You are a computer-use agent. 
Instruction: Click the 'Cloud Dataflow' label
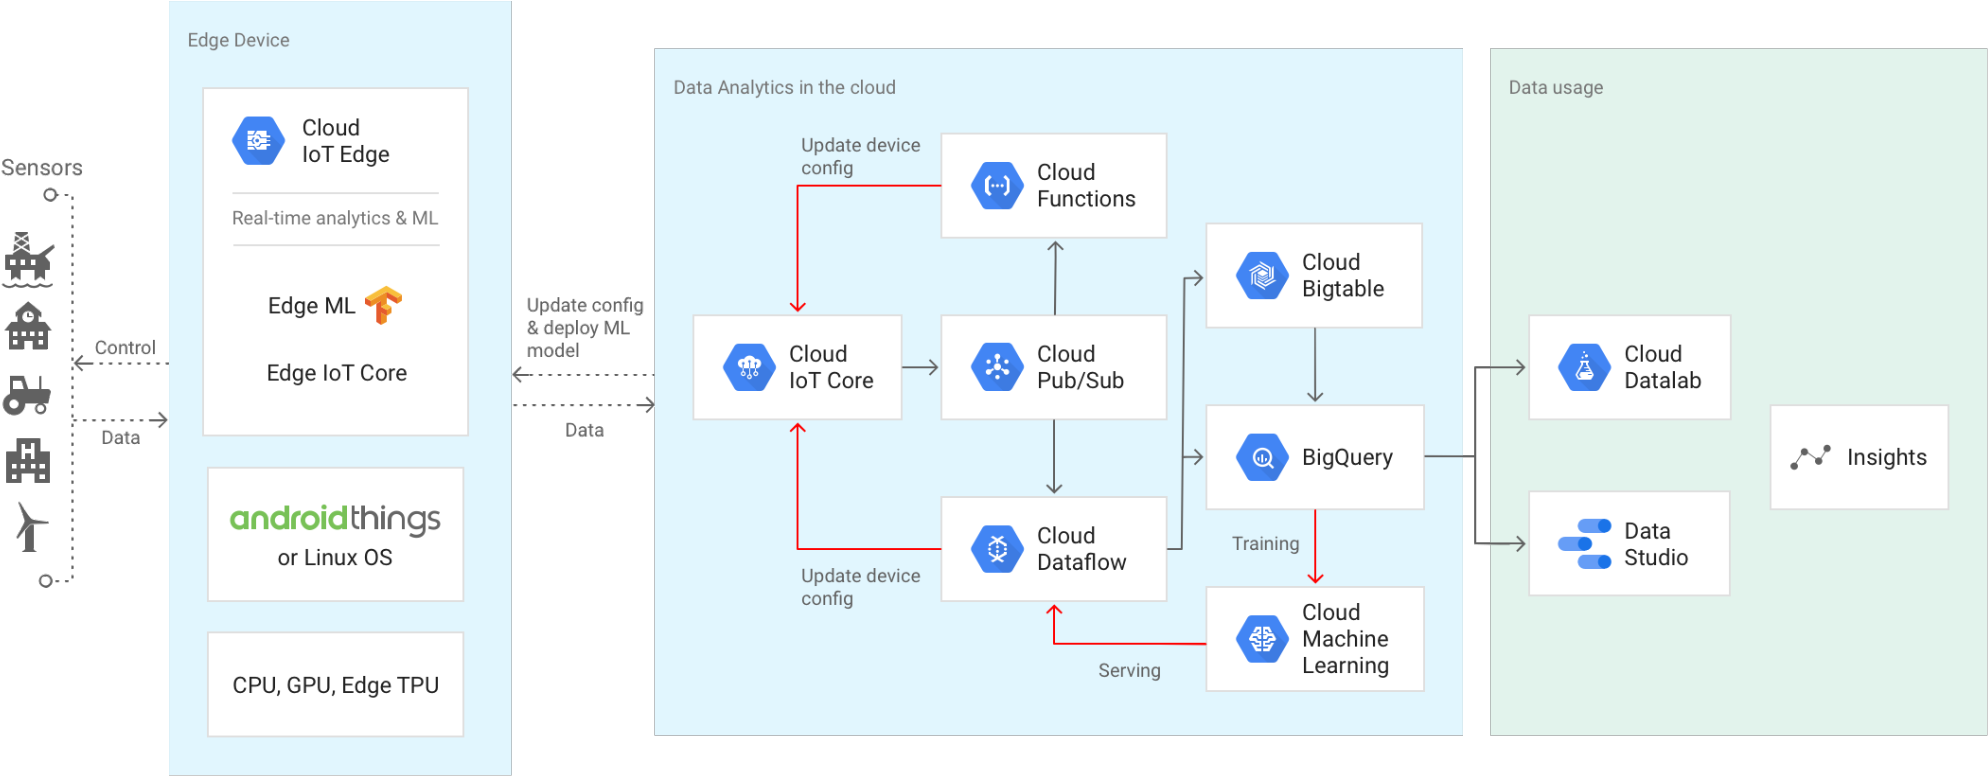point(1081,549)
